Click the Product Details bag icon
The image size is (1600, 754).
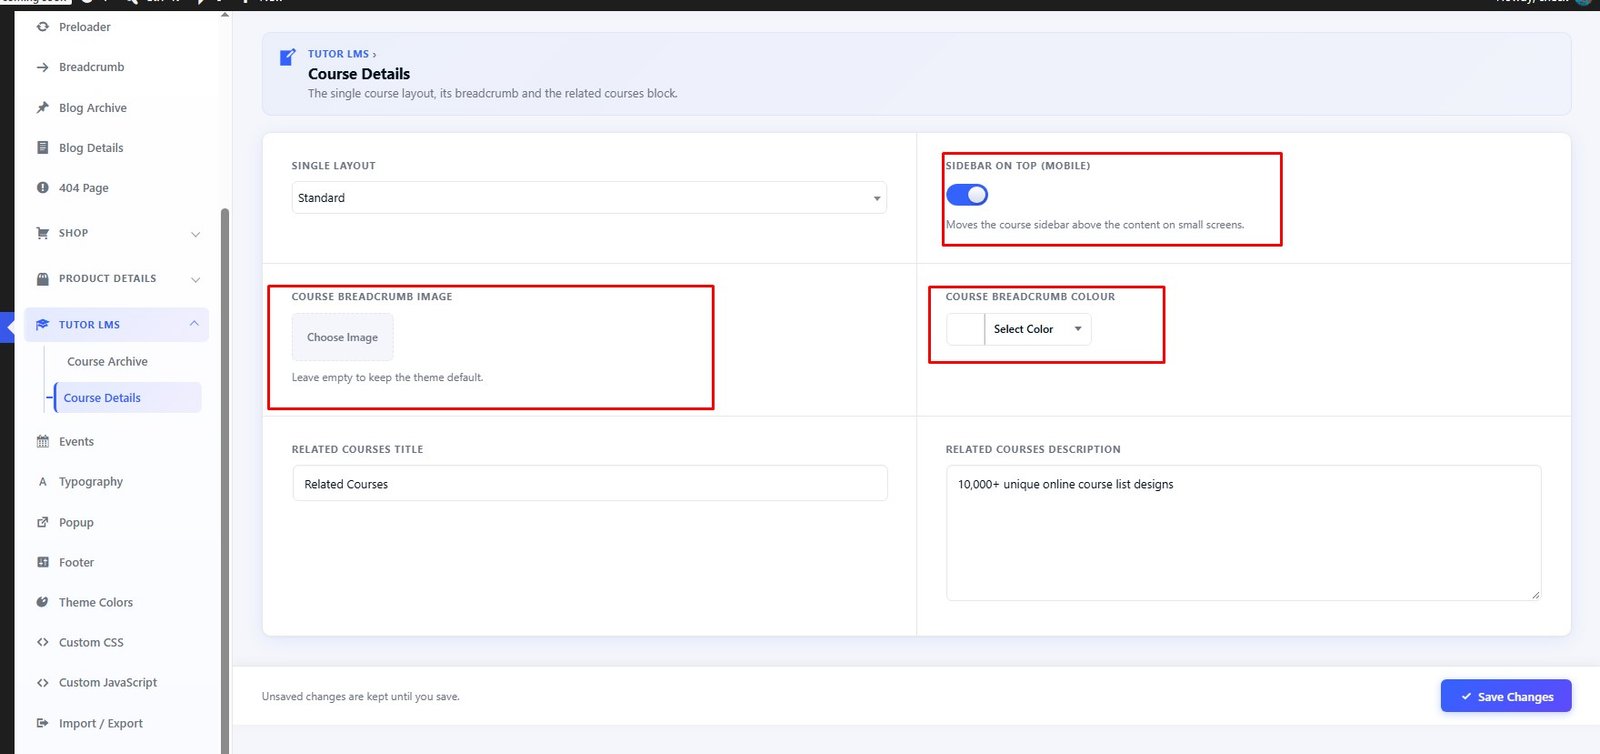pyautogui.click(x=42, y=279)
